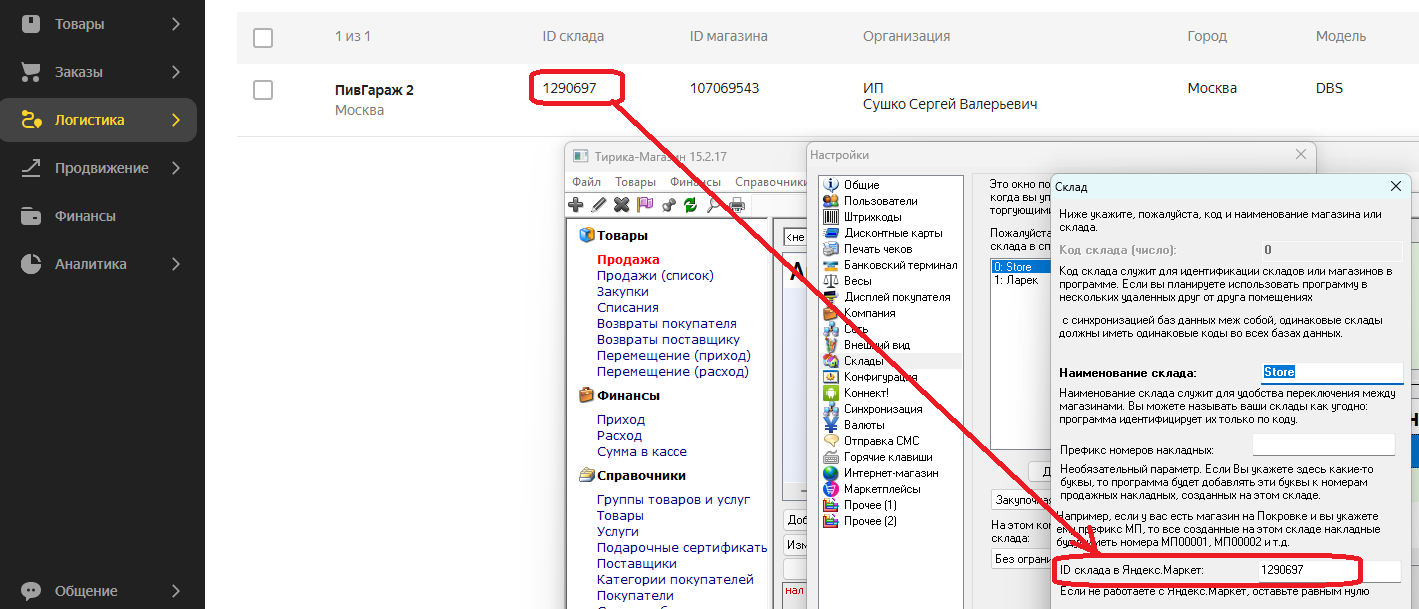
Task: Select the Интернет-магазин globe icon
Action: 831,473
